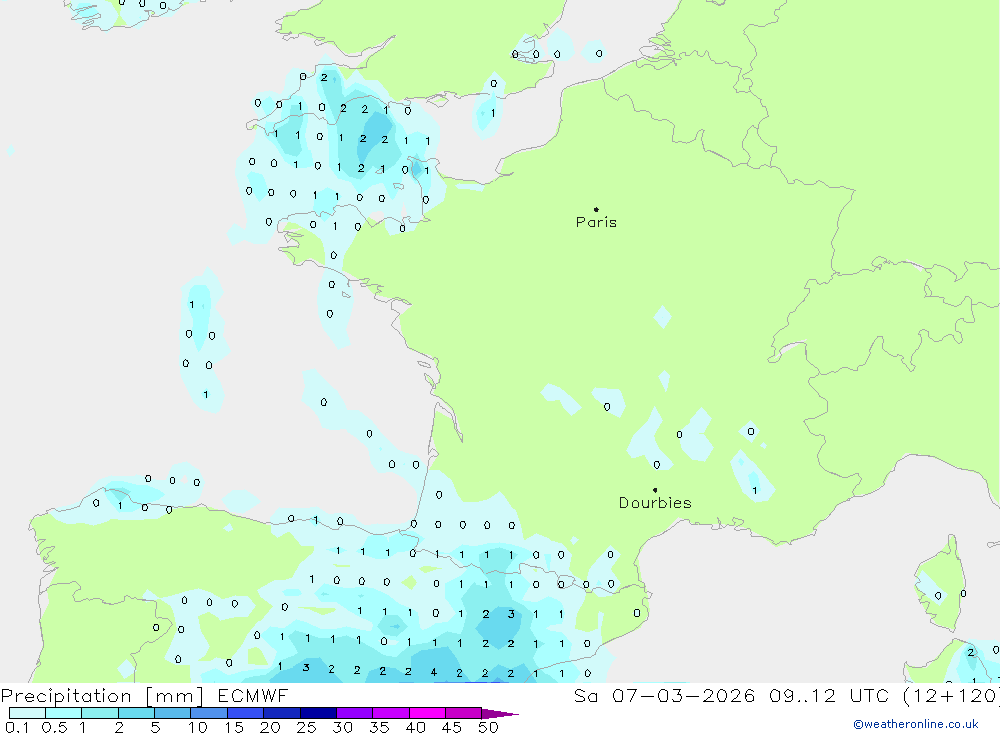Click the legend value '35'
The image size is (1000, 733).
(379, 727)
